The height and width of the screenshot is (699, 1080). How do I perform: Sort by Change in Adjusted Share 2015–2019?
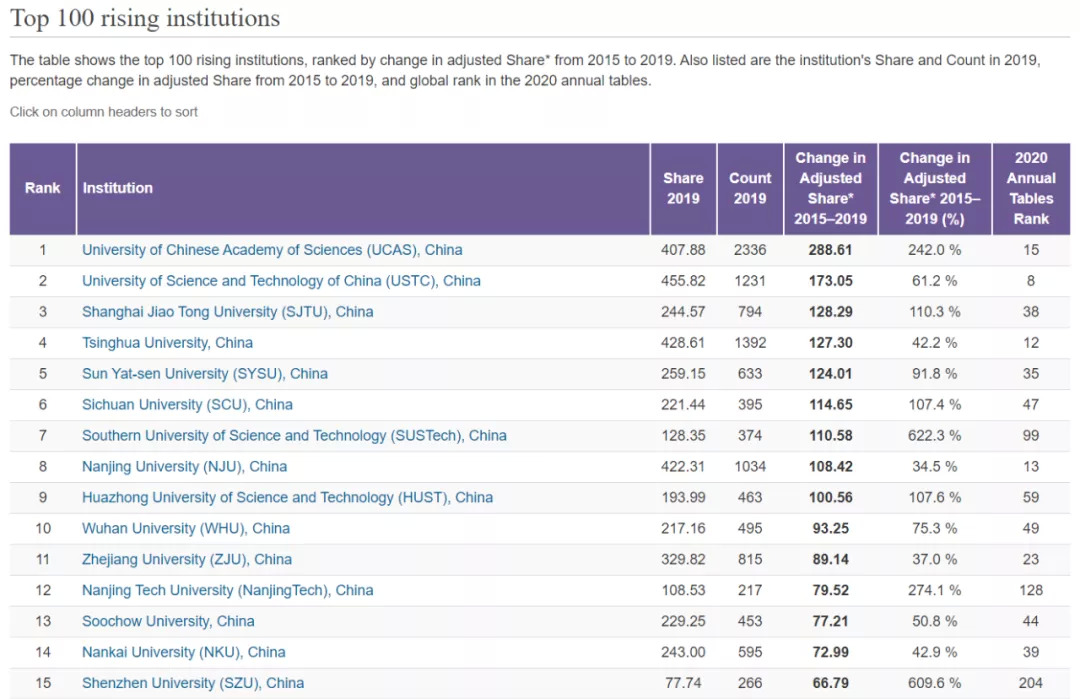click(x=830, y=188)
